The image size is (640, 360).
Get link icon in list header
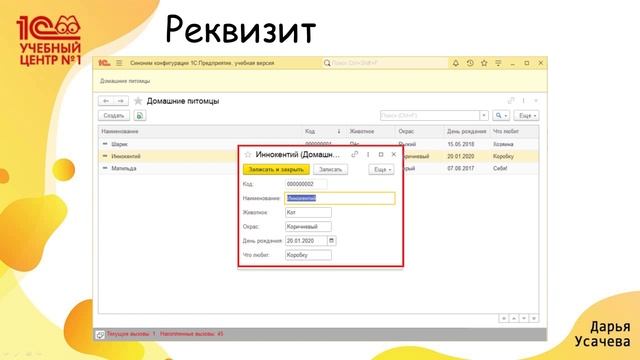(x=511, y=100)
